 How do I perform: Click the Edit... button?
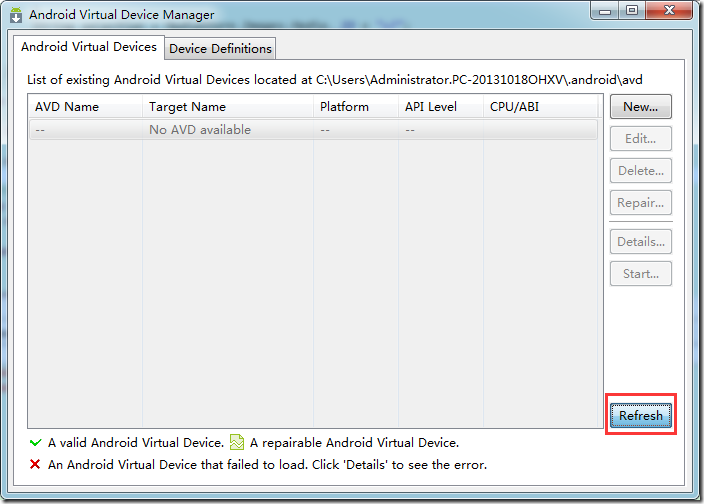[640, 139]
